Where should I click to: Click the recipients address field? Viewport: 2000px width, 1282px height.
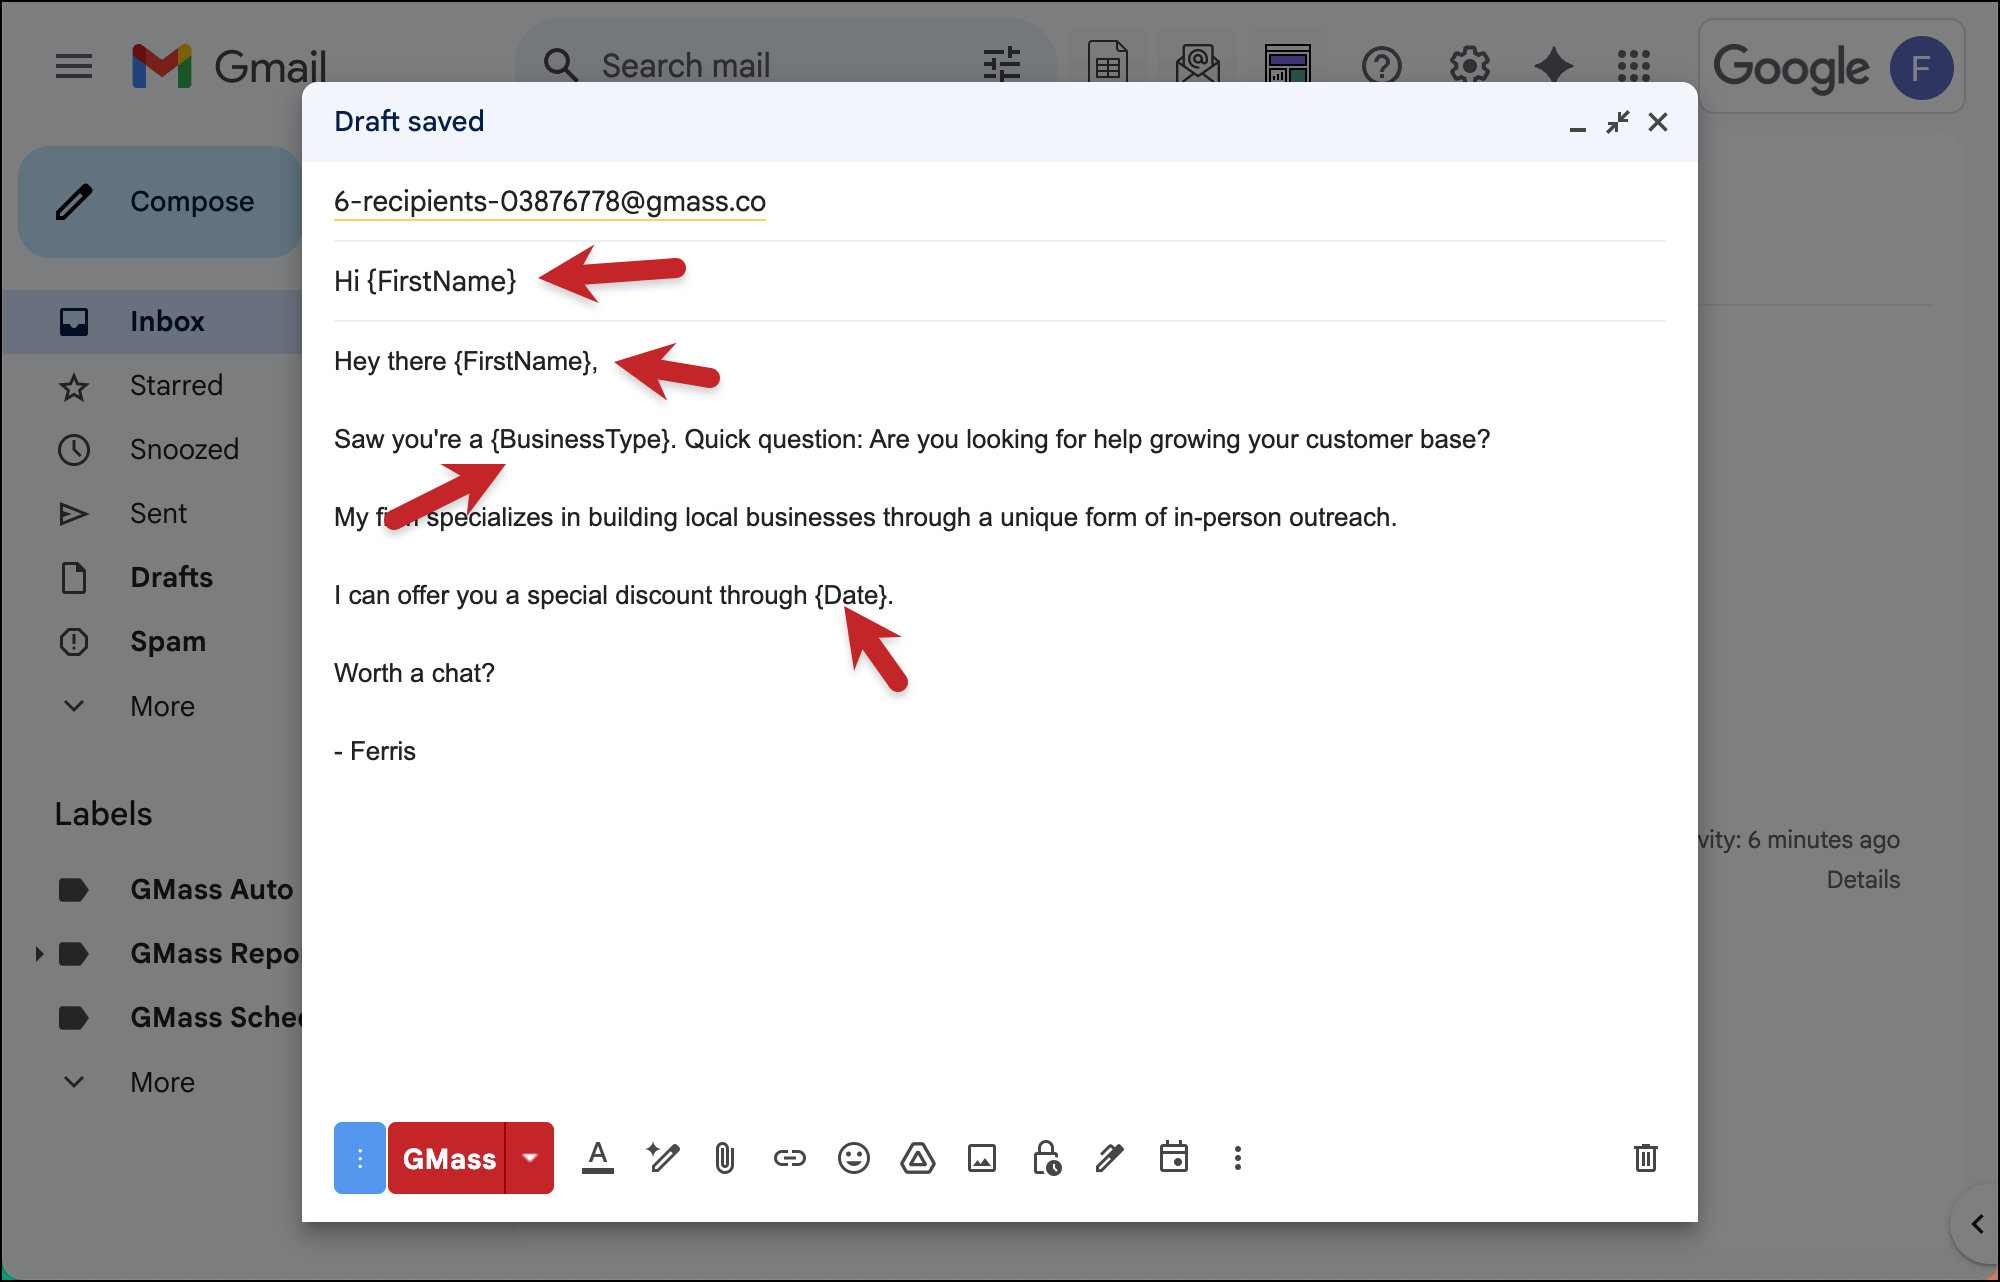tap(550, 201)
